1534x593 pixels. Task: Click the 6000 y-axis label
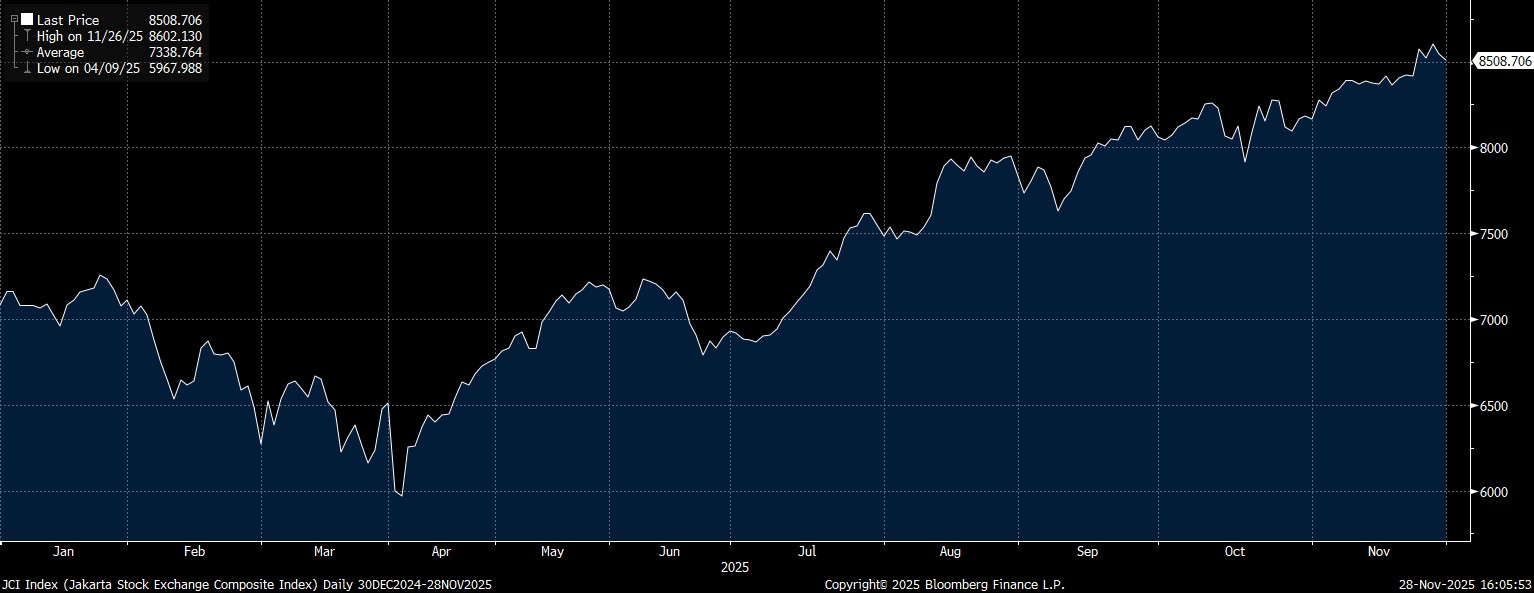pyautogui.click(x=1494, y=492)
